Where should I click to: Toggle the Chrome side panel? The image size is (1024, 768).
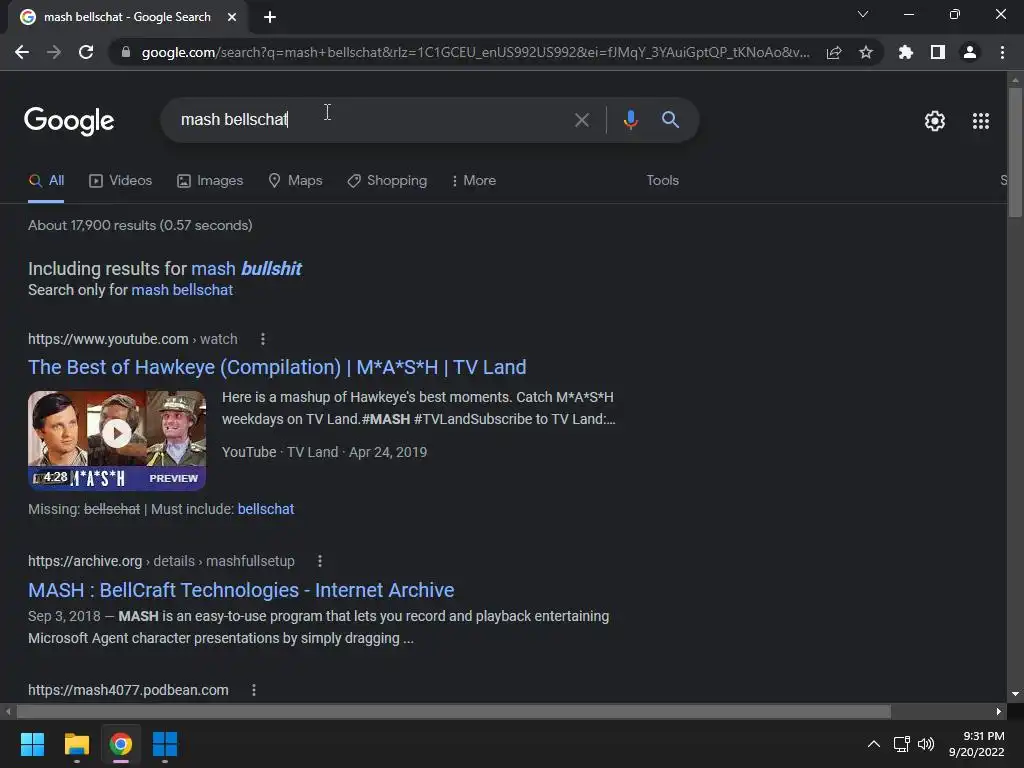[938, 52]
